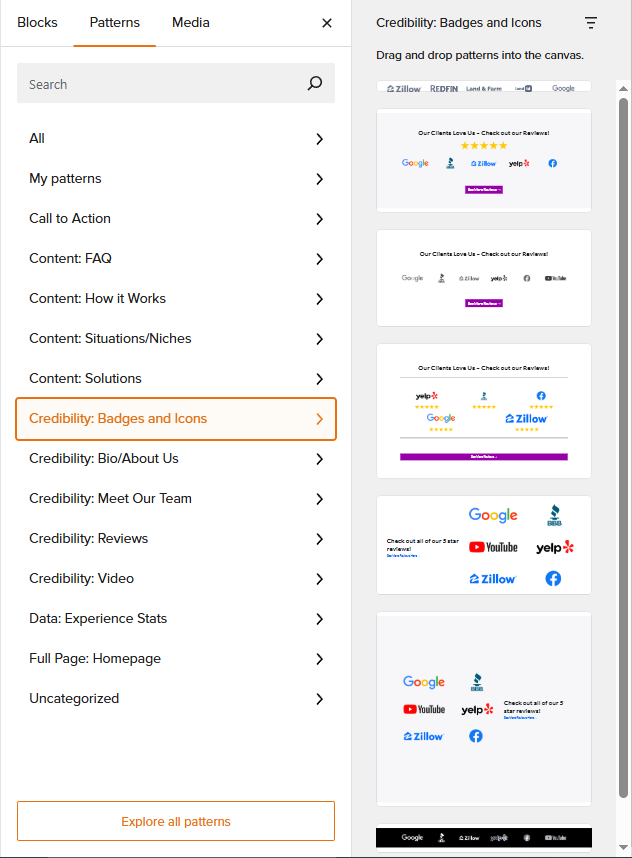
Task: Switch to the Media tab
Action: point(190,22)
